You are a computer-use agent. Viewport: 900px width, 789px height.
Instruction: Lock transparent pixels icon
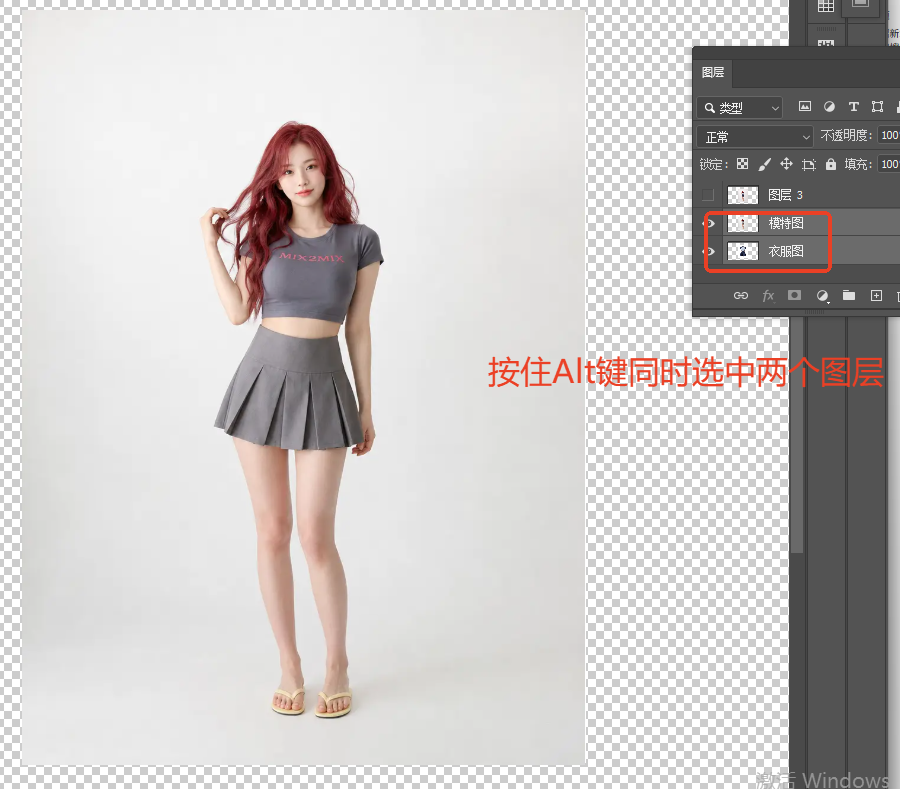742,164
